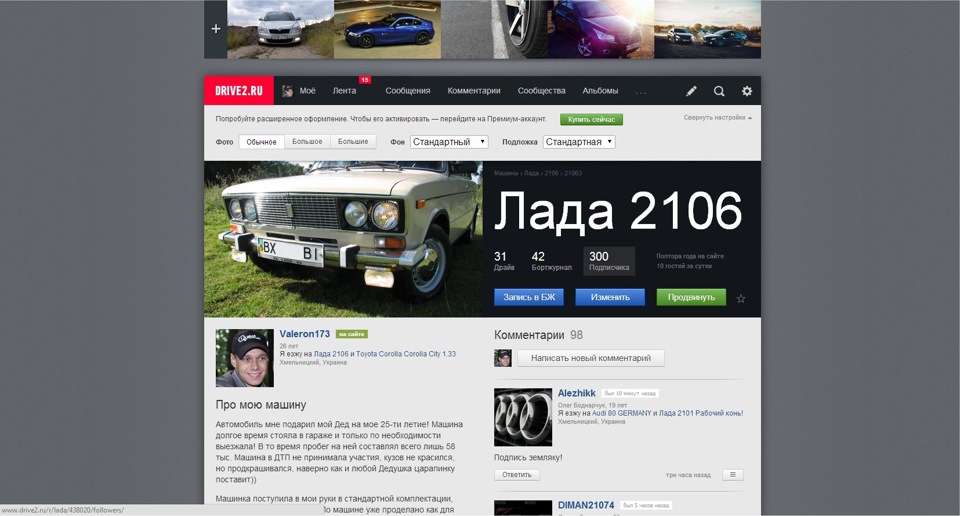Click Ответить under Alezhikk comment
The width and height of the screenshot is (960, 516).
tap(517, 475)
